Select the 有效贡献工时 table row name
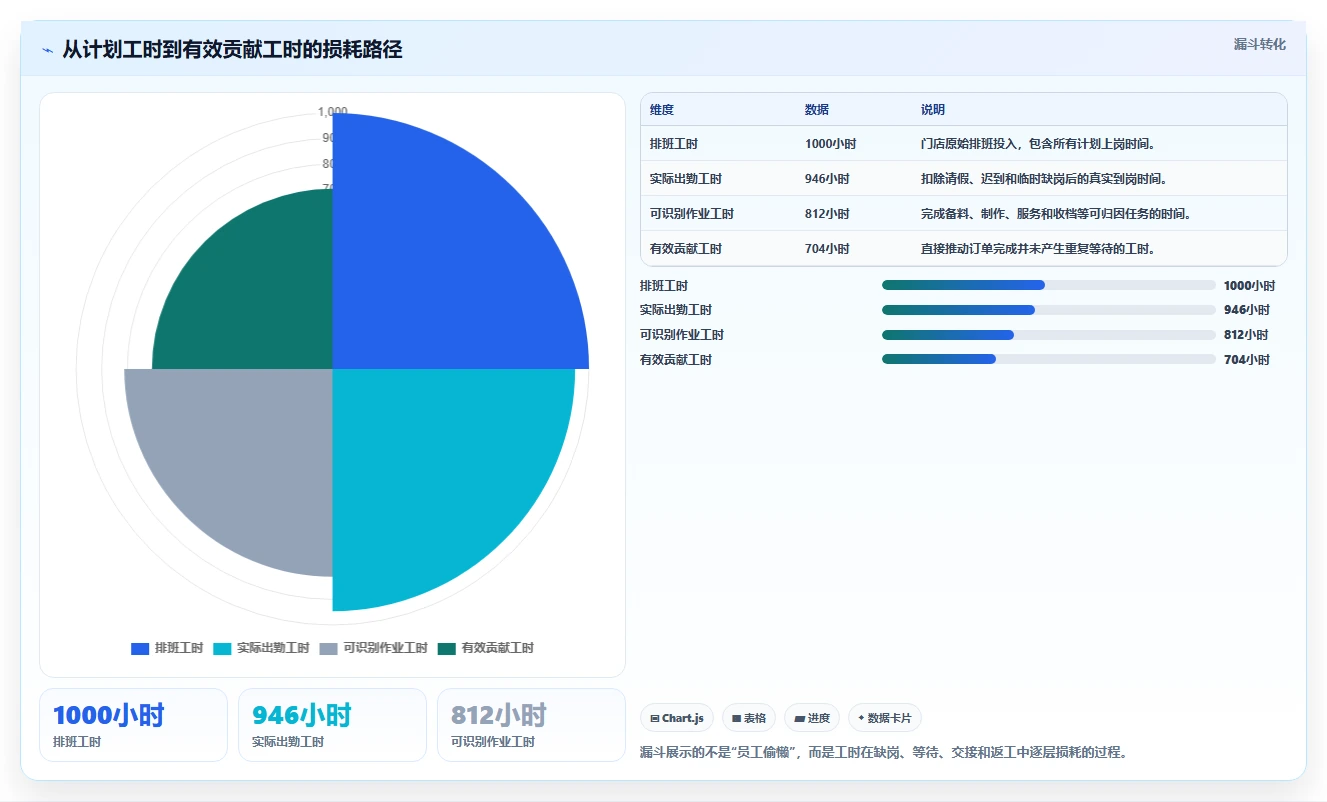 (686, 249)
